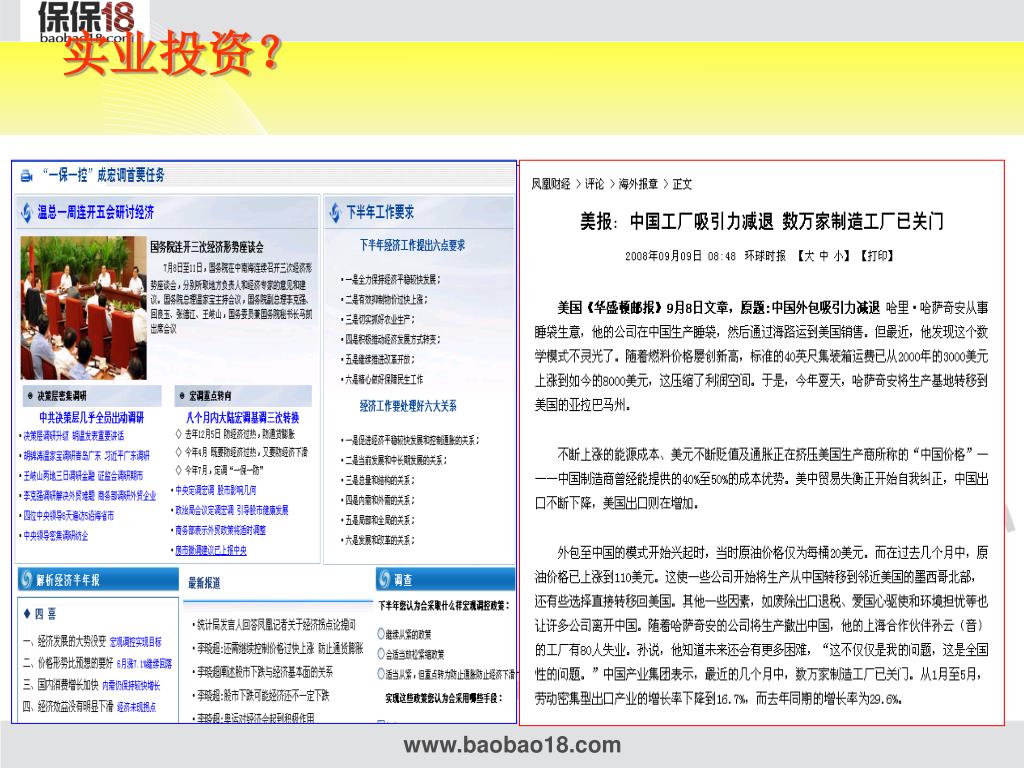Click the www.baobao18.com footer text
The width and height of the screenshot is (1024, 768).
(x=512, y=744)
